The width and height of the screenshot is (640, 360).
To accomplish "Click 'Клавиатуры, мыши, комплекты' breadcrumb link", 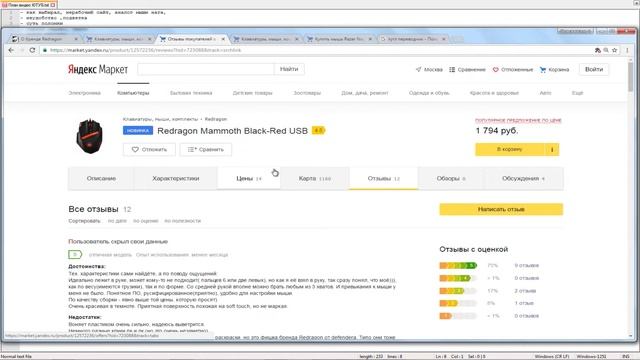I will click(x=160, y=119).
